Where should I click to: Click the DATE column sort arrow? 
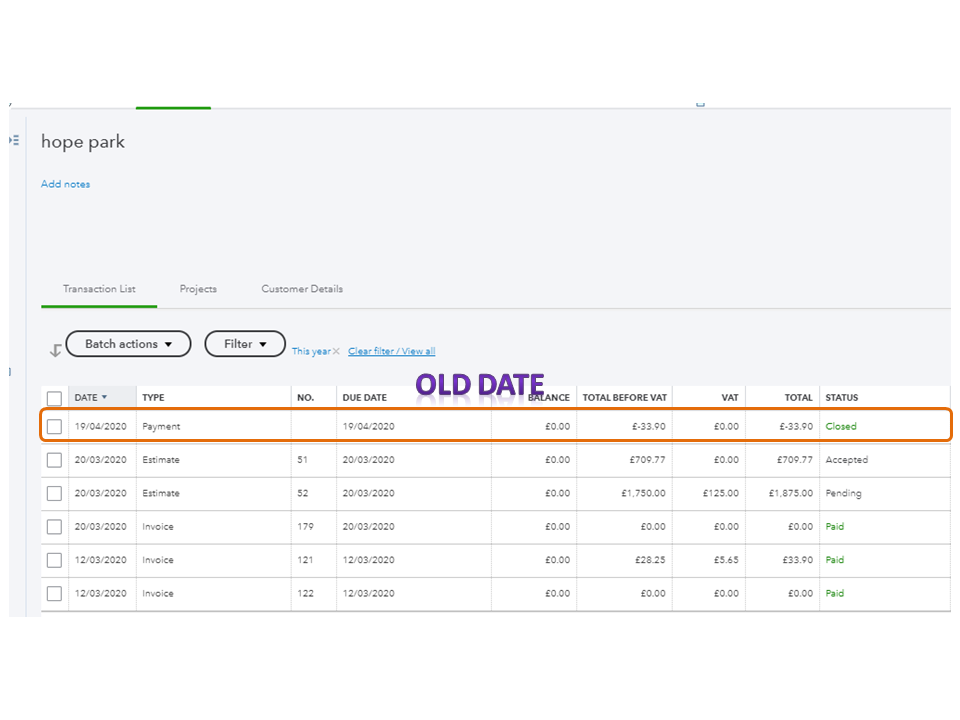point(104,398)
